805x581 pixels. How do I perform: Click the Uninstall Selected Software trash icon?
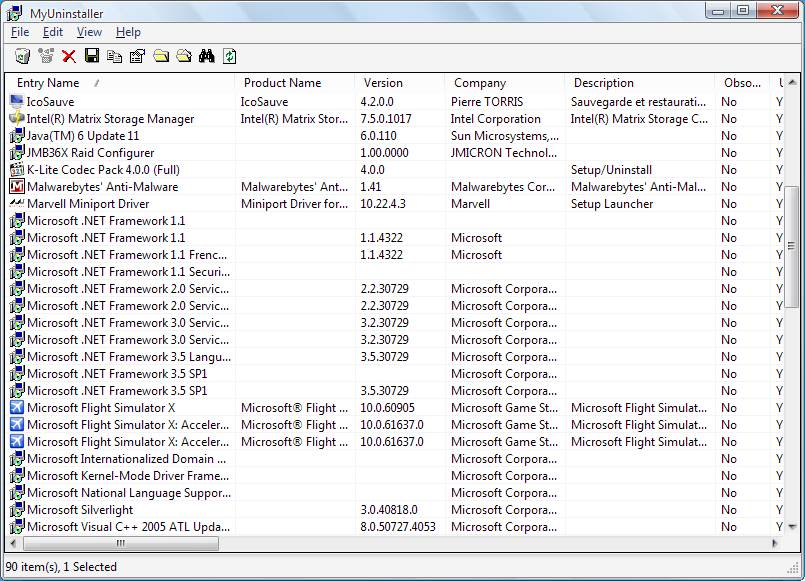pos(22,56)
